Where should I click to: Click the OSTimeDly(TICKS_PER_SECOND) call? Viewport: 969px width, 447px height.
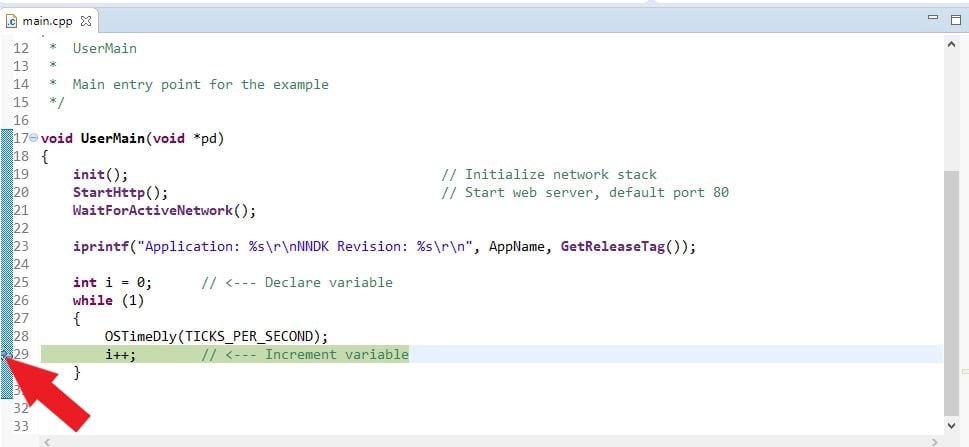(x=216, y=336)
